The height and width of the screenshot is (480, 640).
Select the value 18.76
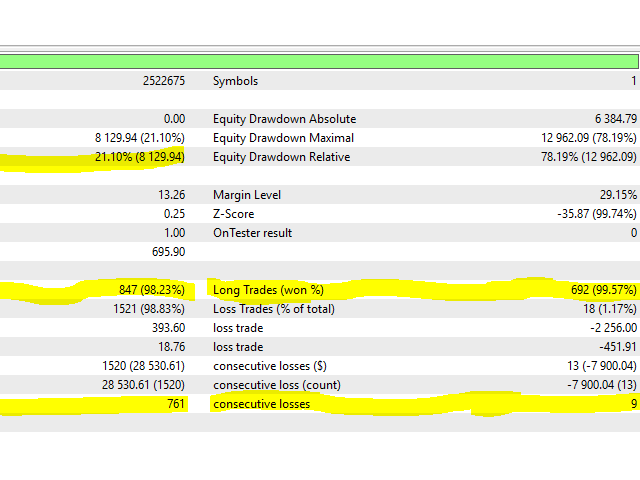pyautogui.click(x=171, y=347)
